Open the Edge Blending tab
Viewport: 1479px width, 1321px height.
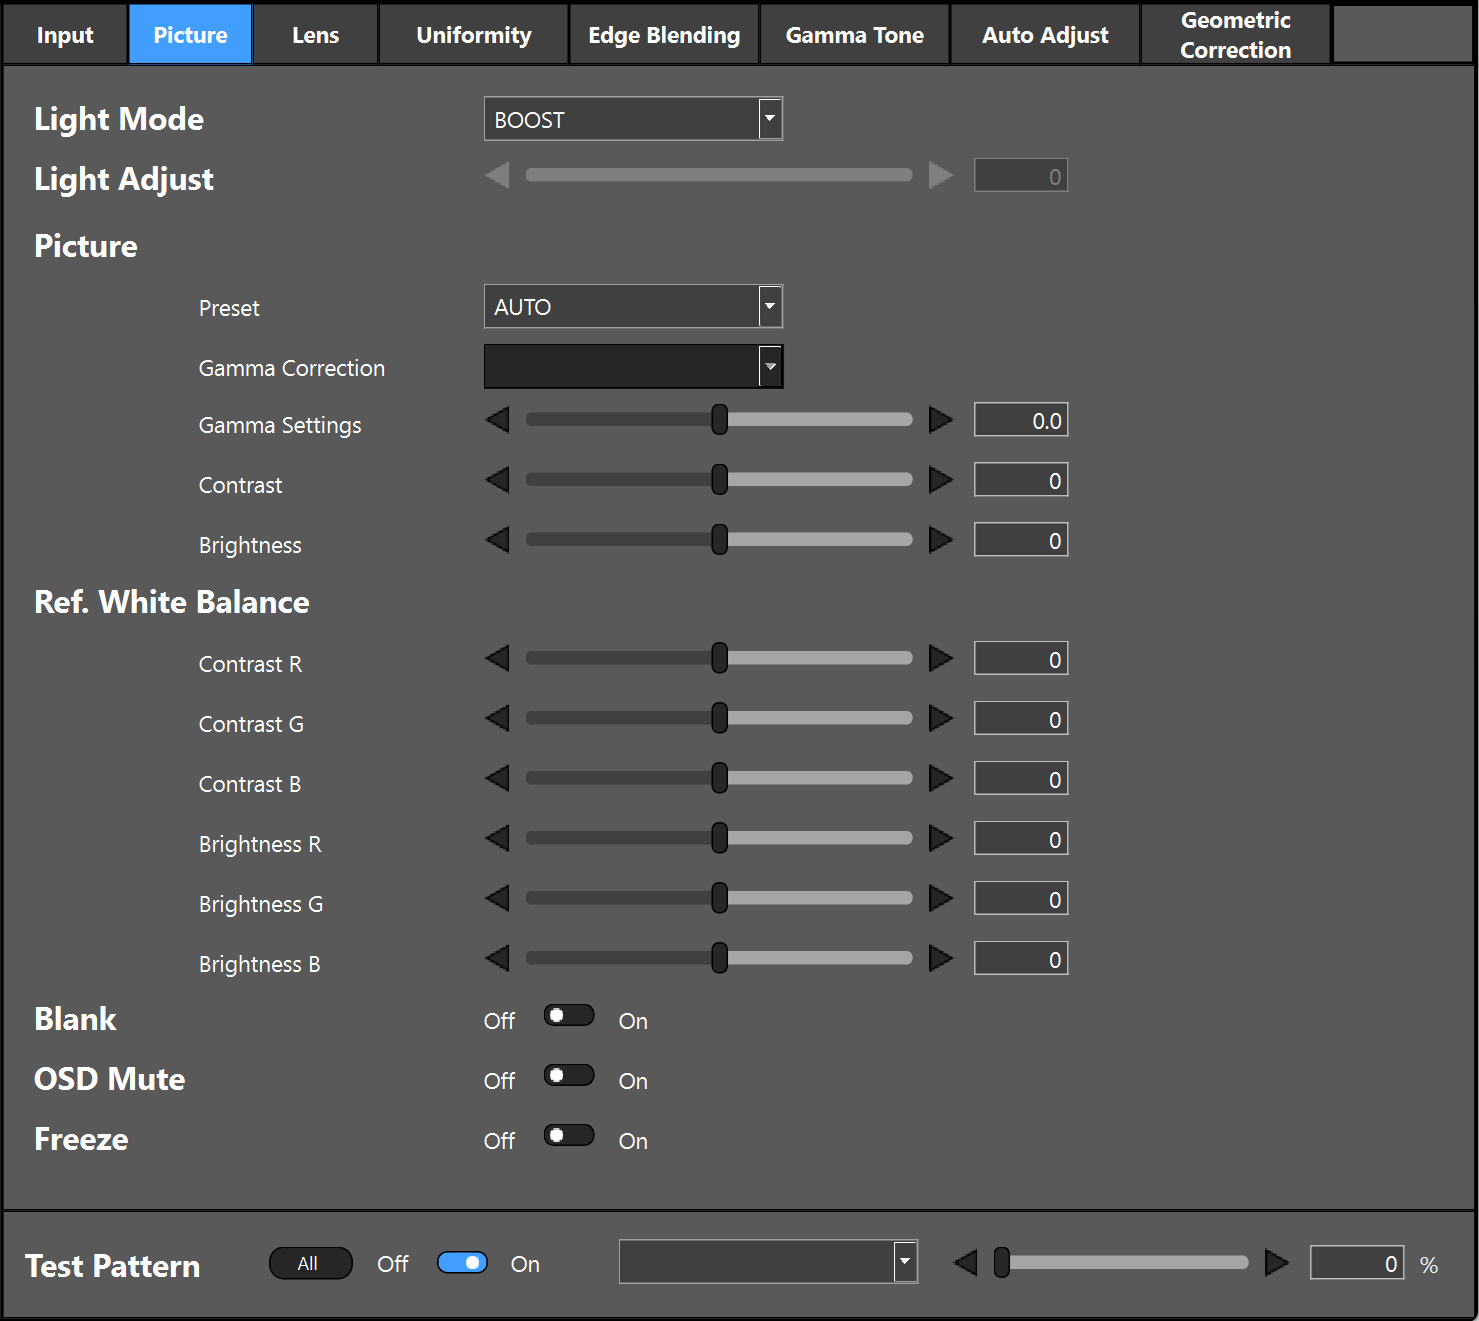(664, 35)
